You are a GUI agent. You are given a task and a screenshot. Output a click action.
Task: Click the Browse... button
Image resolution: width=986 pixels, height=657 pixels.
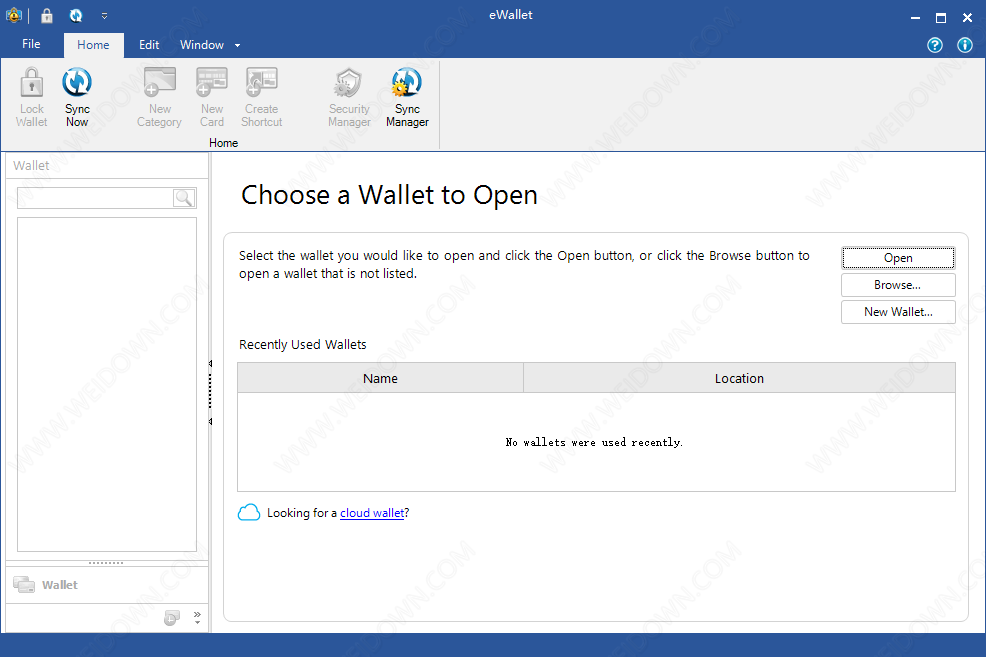[x=898, y=285]
